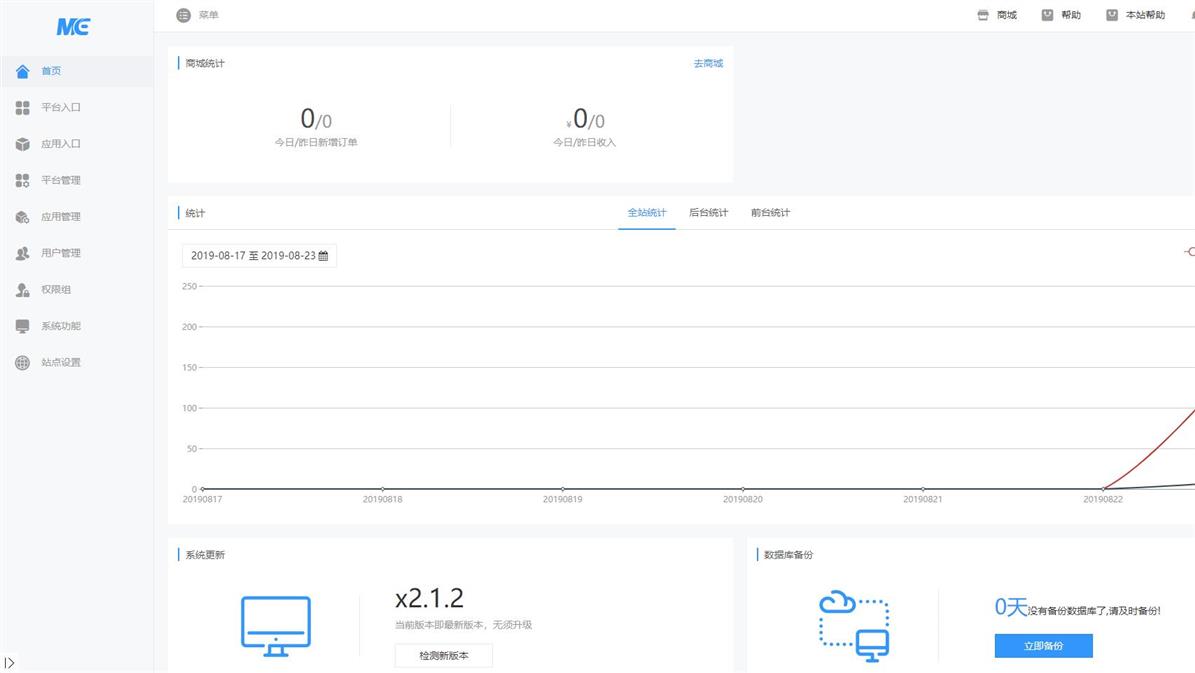Select the 平台管理 icon in the sidebar

23,181
